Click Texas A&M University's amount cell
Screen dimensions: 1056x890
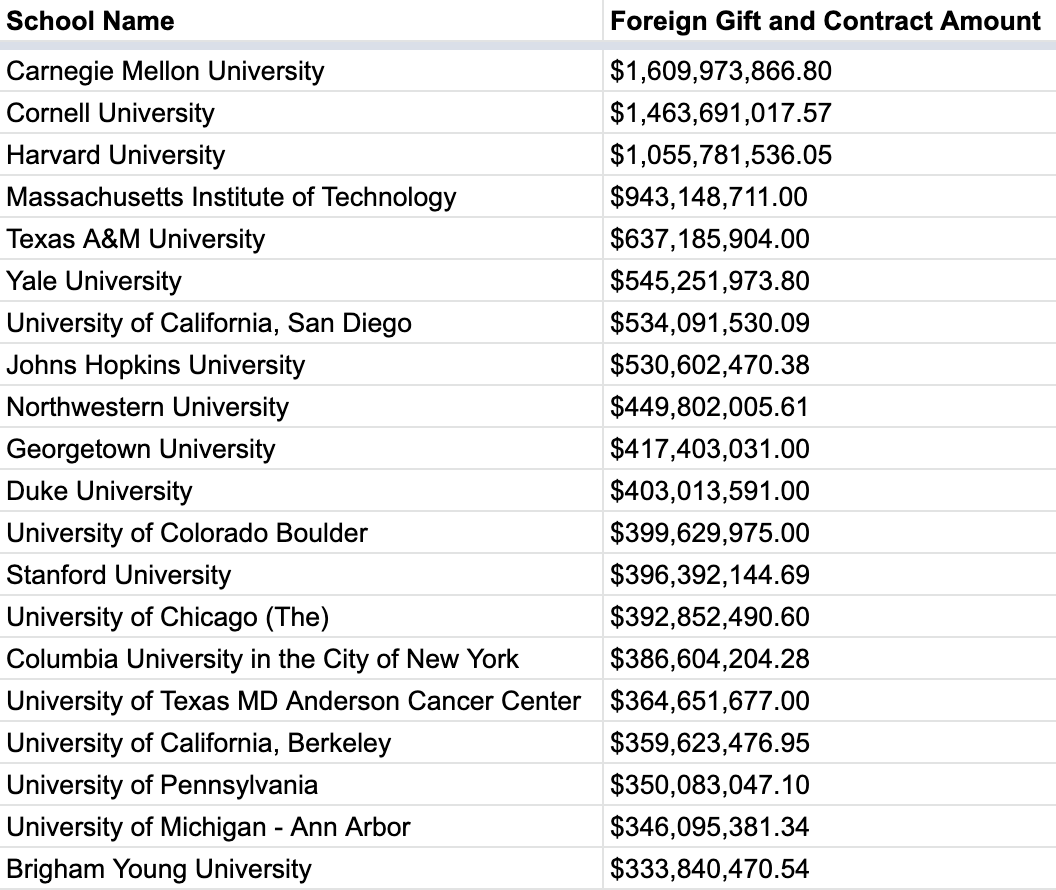pos(710,239)
